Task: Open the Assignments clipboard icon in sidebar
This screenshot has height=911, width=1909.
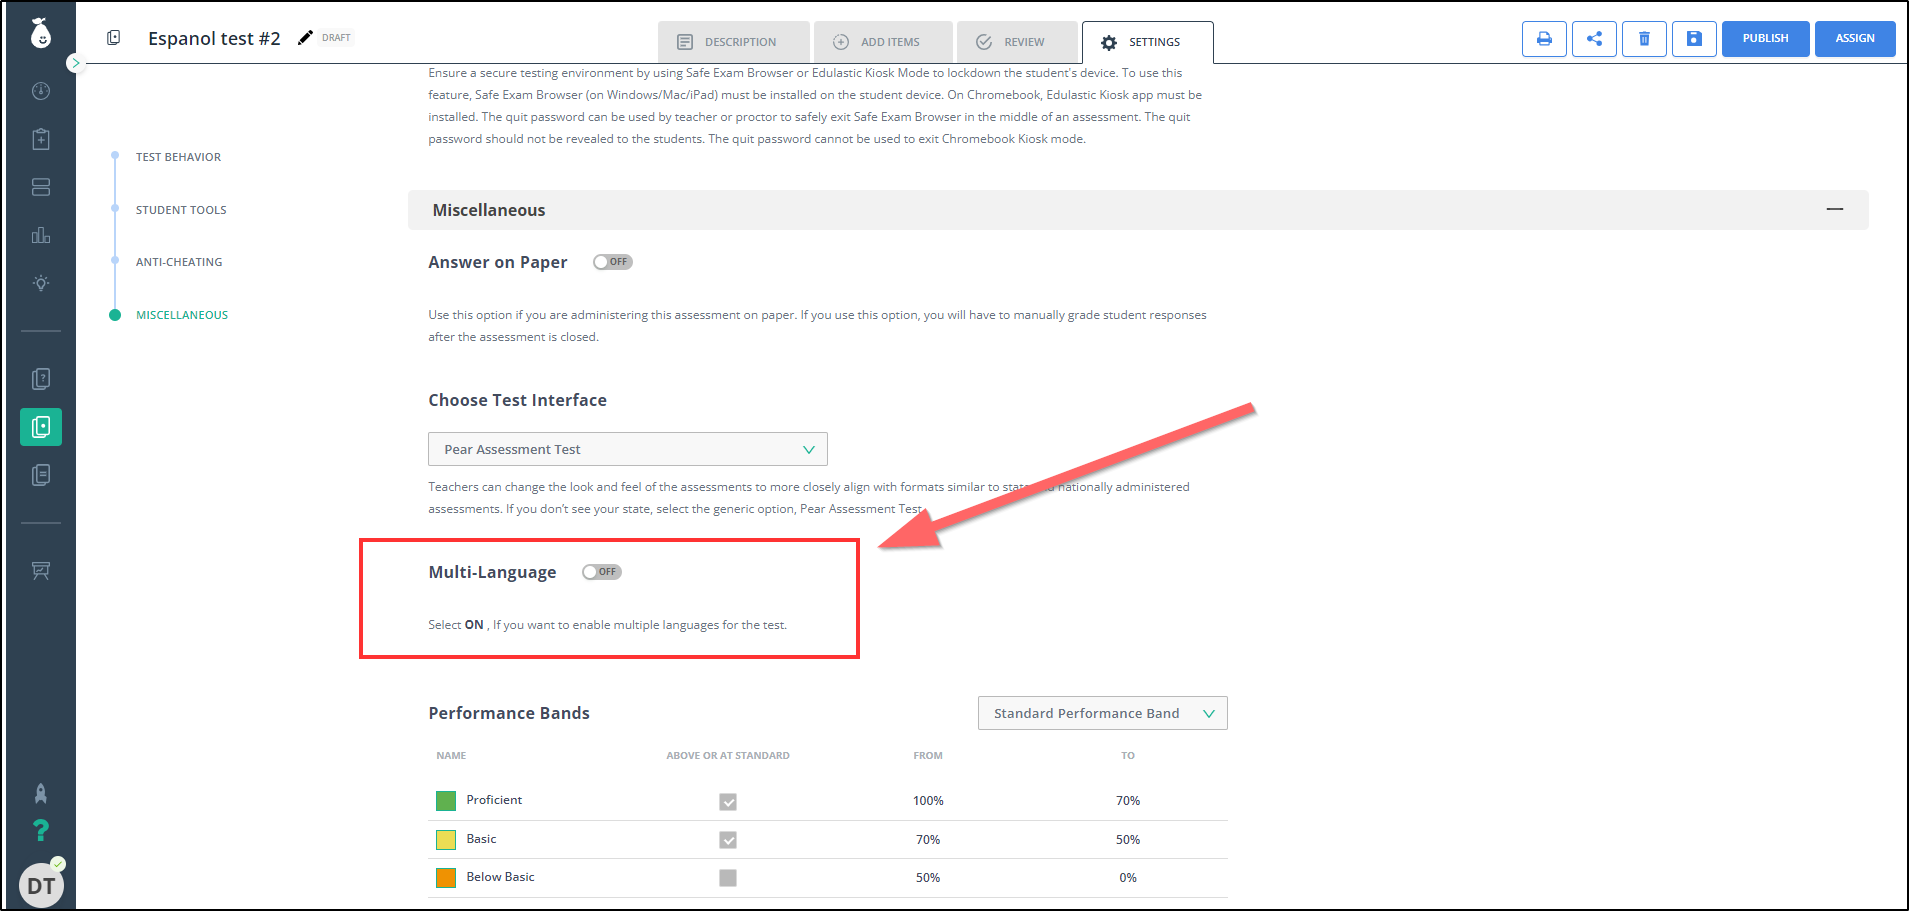Action: [x=41, y=139]
